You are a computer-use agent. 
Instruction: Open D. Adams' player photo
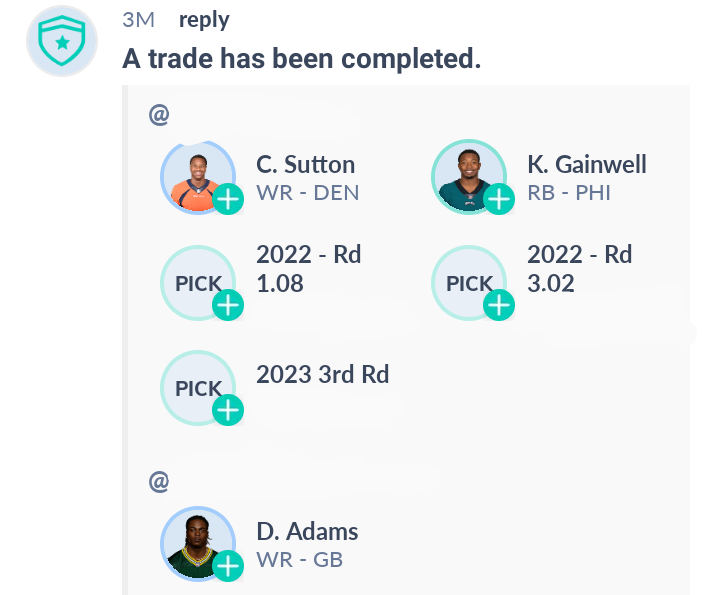(x=198, y=544)
